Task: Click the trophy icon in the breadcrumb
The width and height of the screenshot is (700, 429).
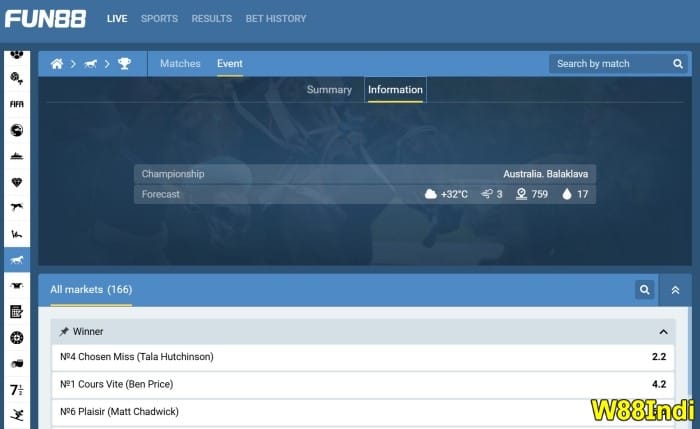Action: [x=124, y=64]
